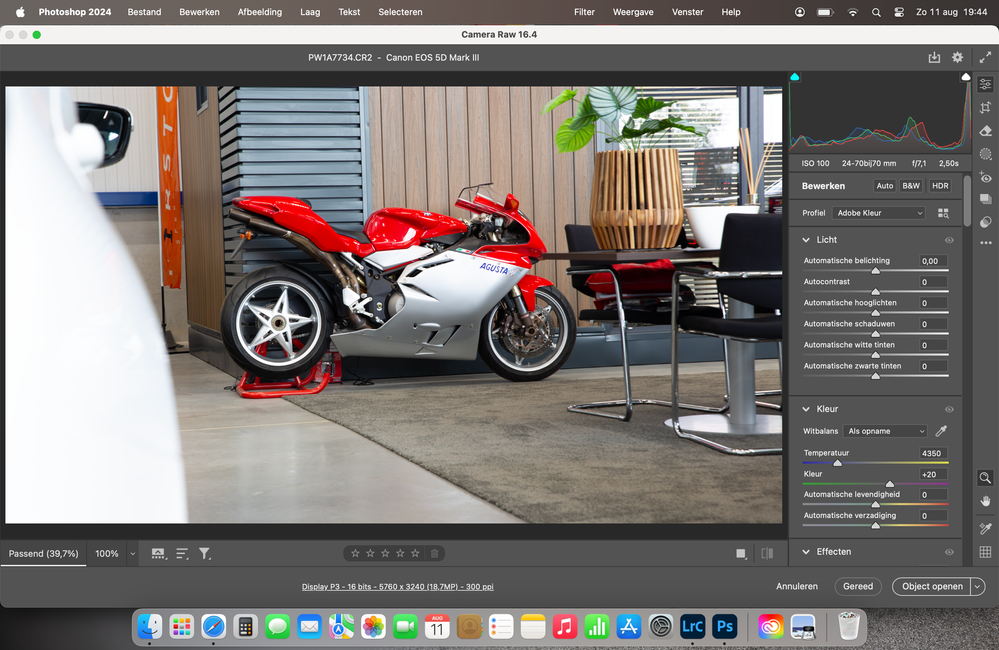Select the Red eye removal tool

click(x=985, y=177)
